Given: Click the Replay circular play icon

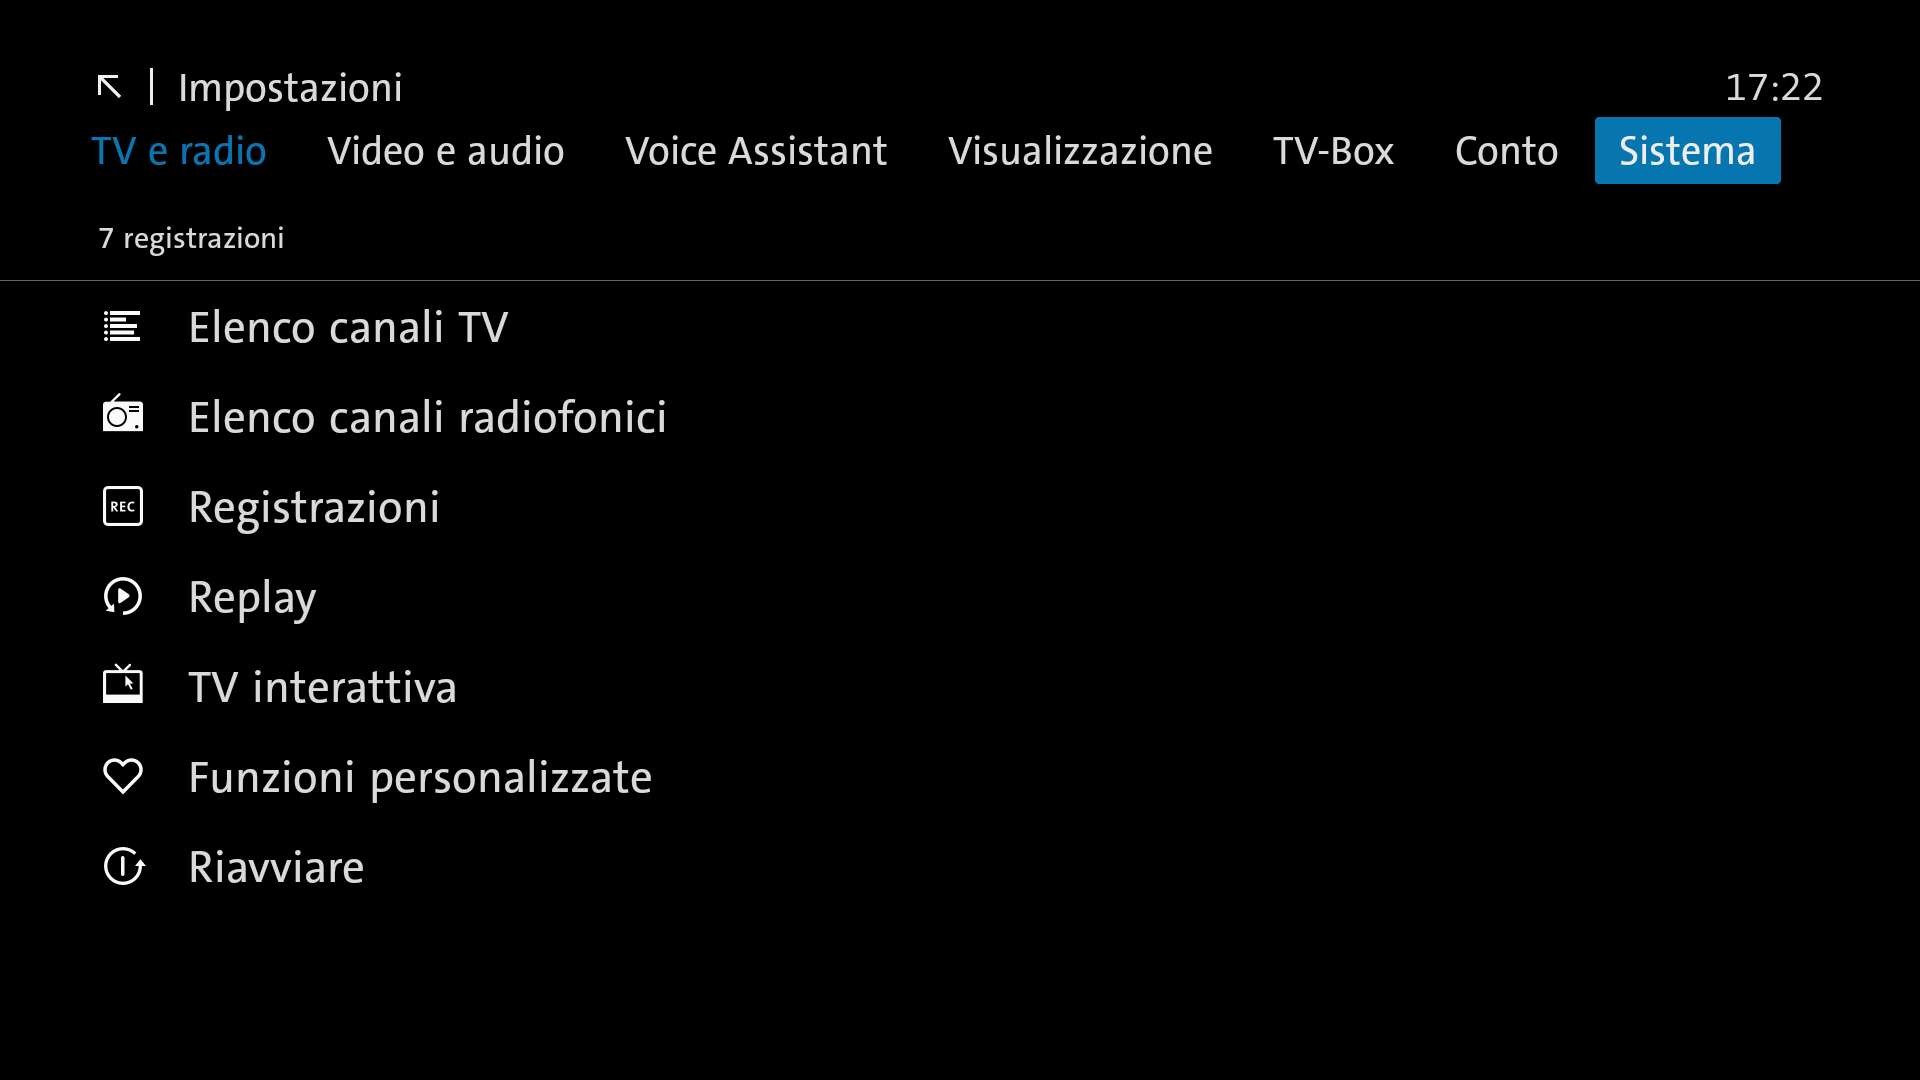Looking at the screenshot, I should 122,597.
